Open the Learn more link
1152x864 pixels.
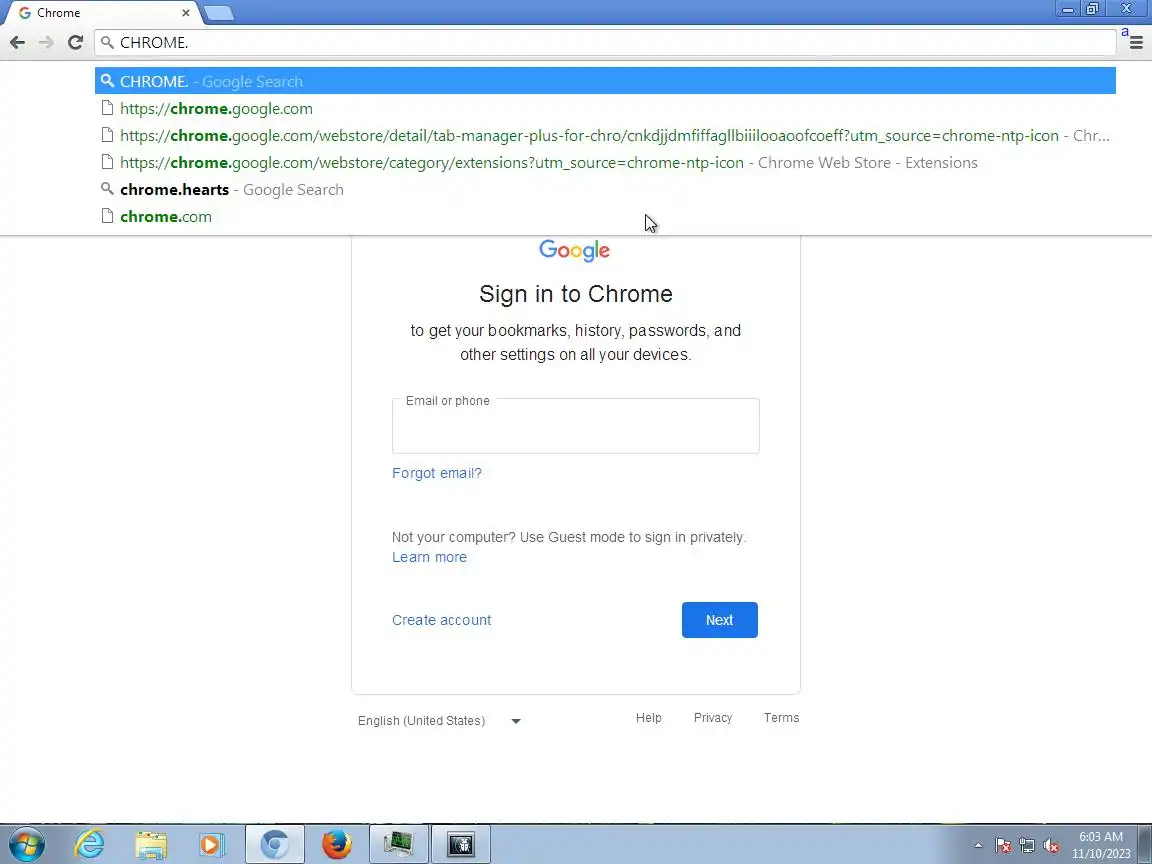pos(429,557)
